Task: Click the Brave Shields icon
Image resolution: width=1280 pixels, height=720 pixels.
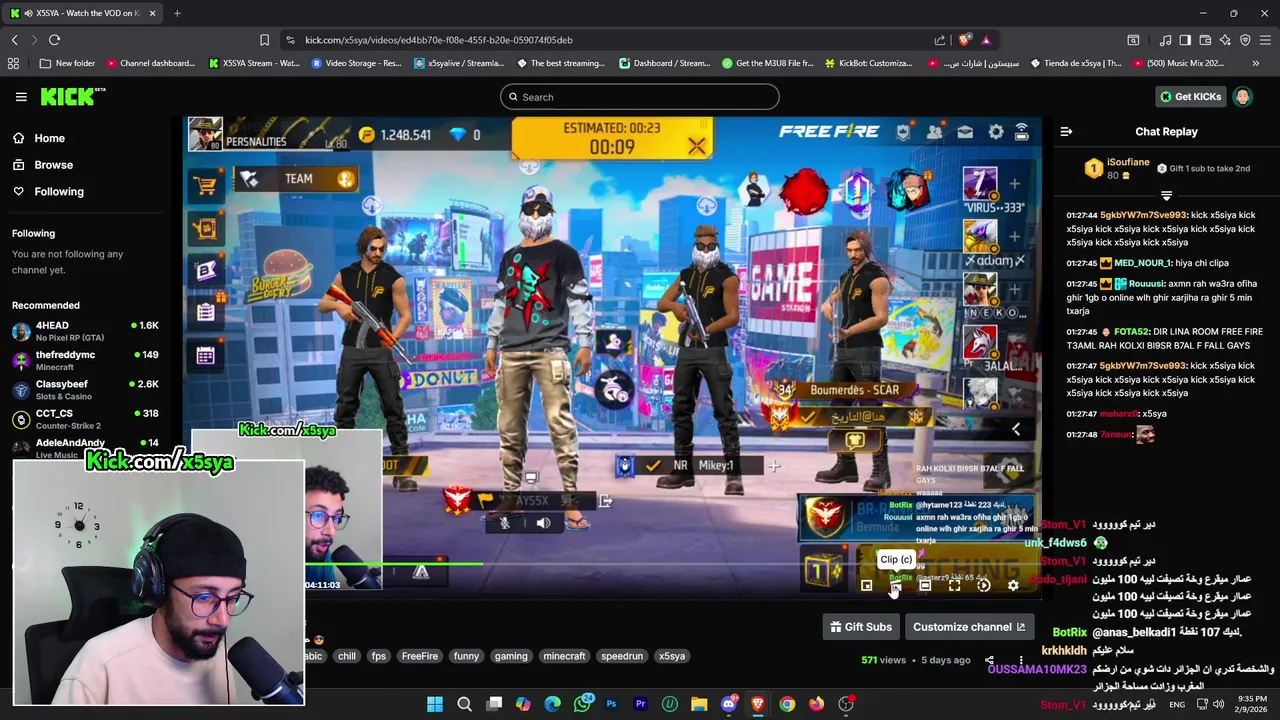Action: click(964, 40)
